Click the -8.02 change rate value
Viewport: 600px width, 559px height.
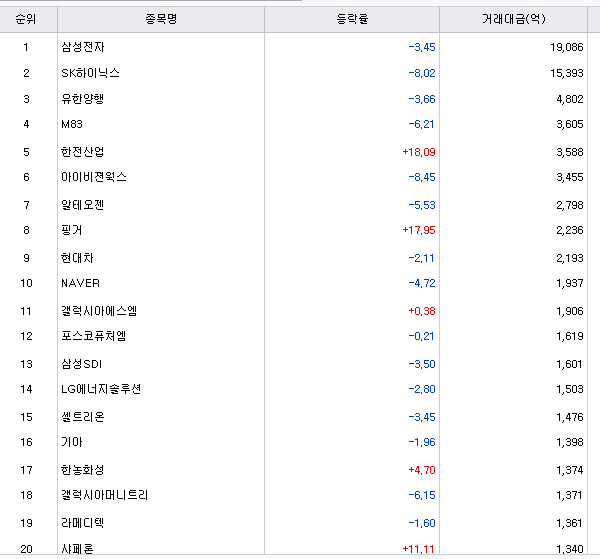coord(422,73)
